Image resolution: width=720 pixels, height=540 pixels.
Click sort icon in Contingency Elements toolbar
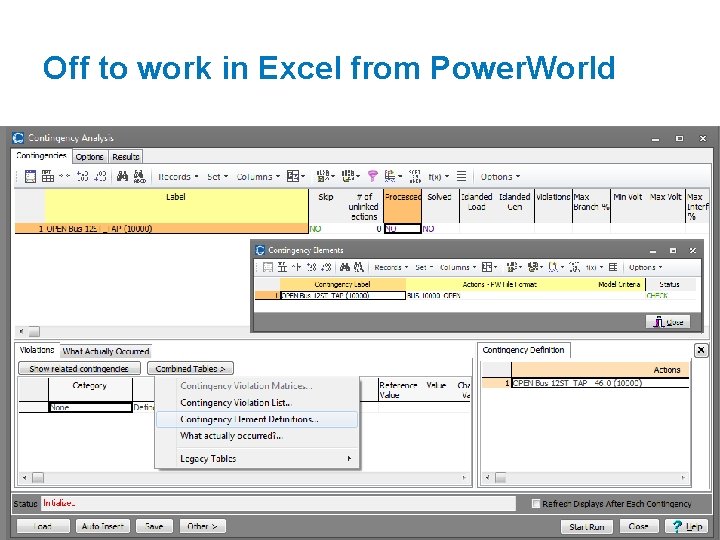pyautogui.click(x=555, y=267)
